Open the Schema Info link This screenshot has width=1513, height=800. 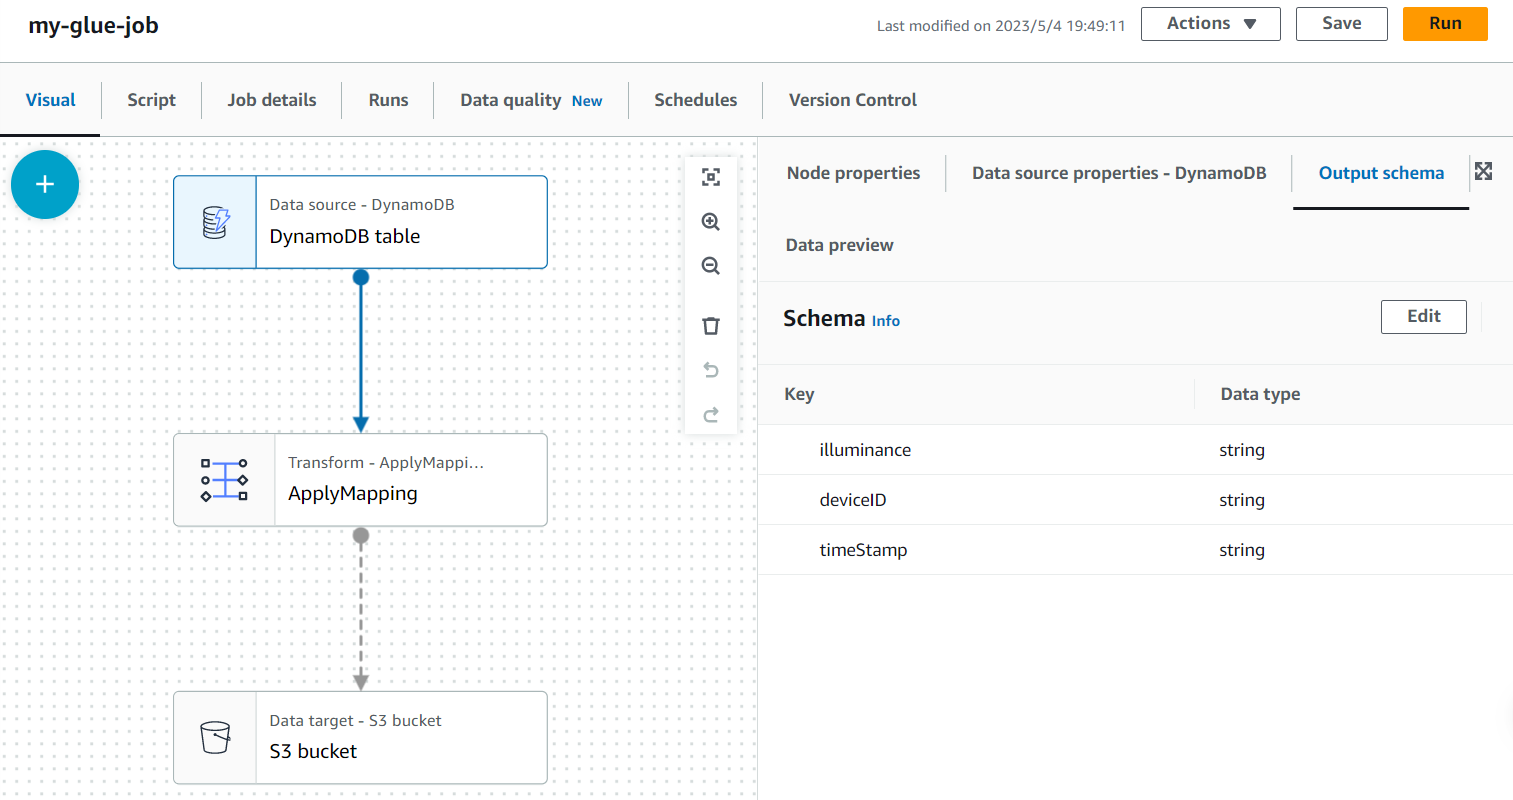[x=886, y=321]
